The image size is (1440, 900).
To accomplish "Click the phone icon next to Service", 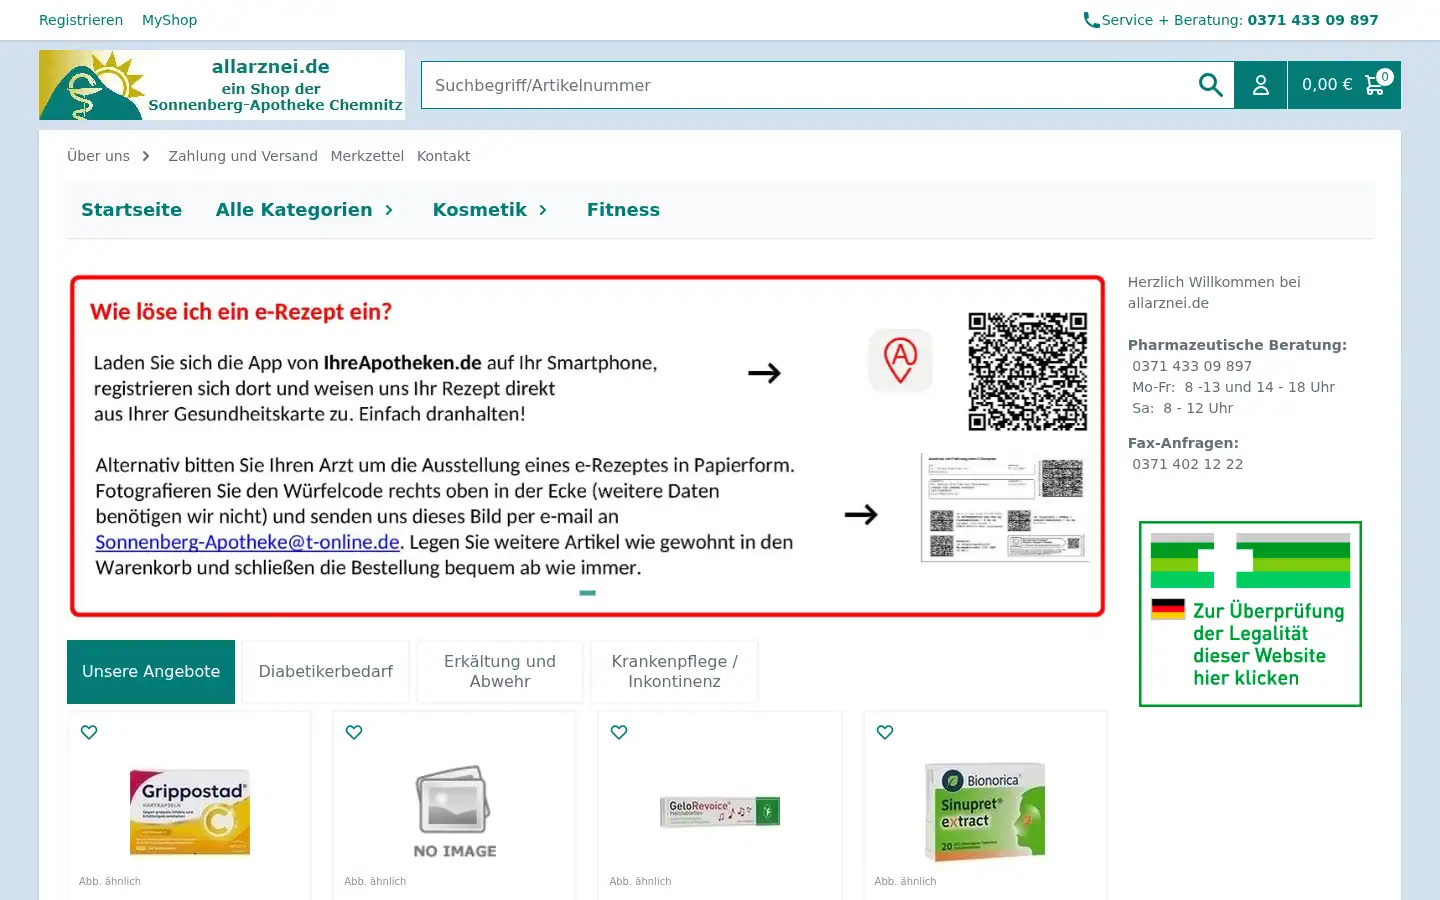I will (x=1091, y=20).
